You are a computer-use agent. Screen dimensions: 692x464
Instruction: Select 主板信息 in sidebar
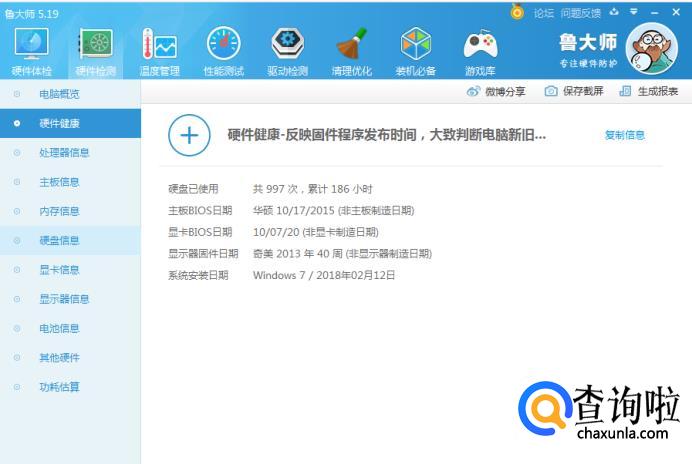click(70, 182)
